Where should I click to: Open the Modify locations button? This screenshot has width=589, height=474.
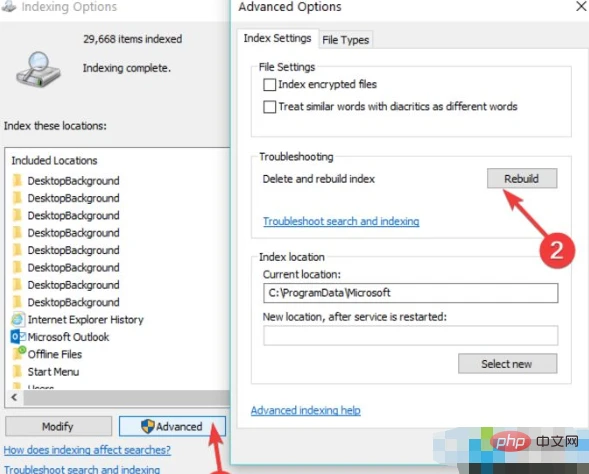tap(58, 426)
